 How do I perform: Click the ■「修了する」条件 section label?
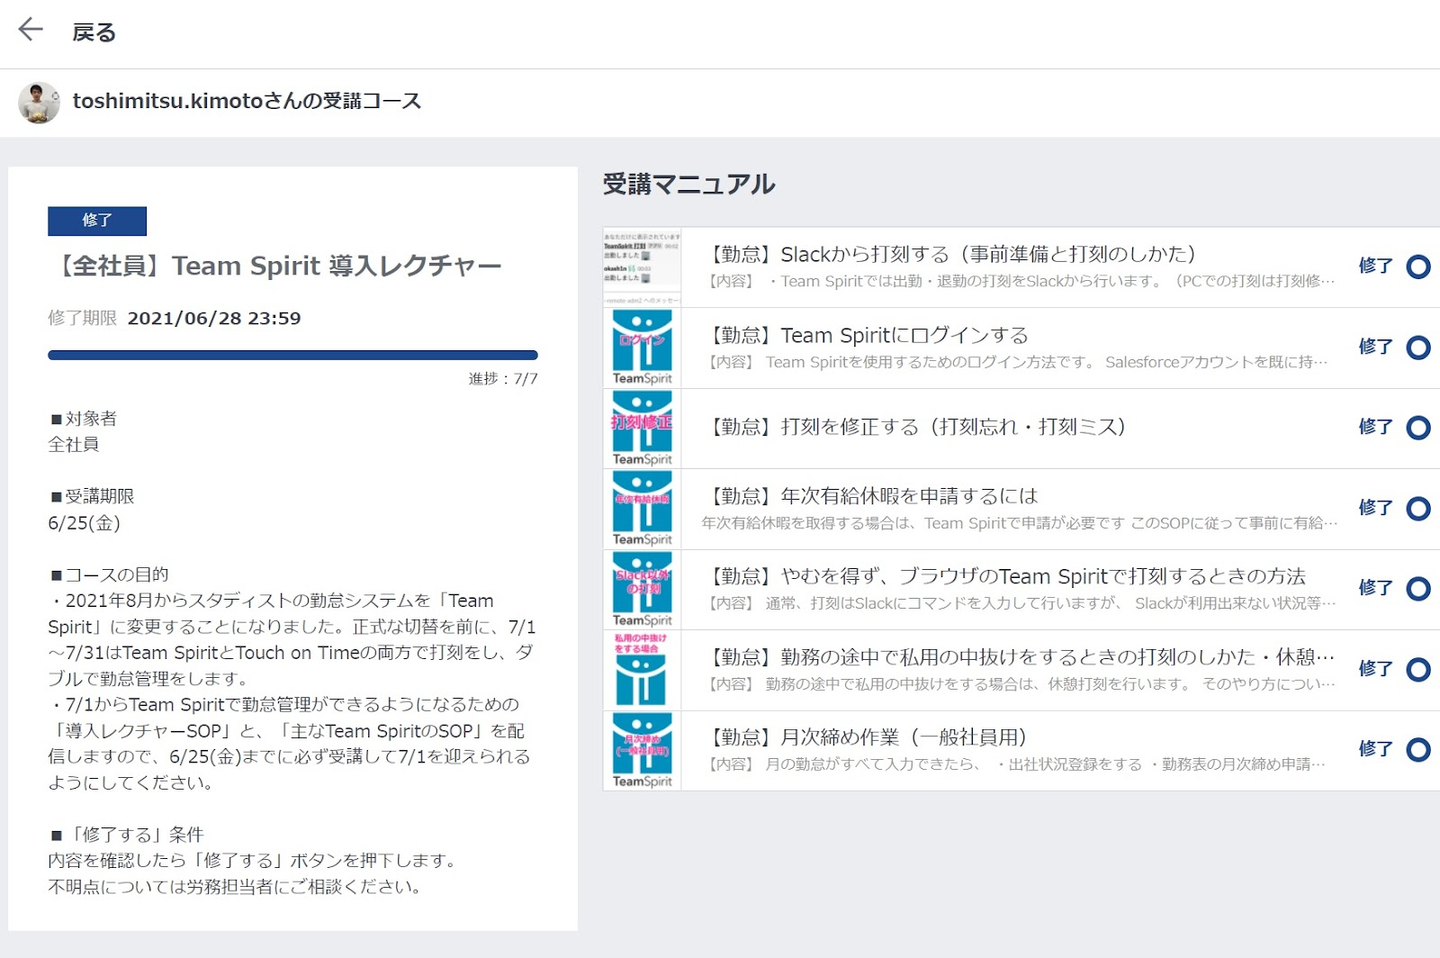point(126,834)
